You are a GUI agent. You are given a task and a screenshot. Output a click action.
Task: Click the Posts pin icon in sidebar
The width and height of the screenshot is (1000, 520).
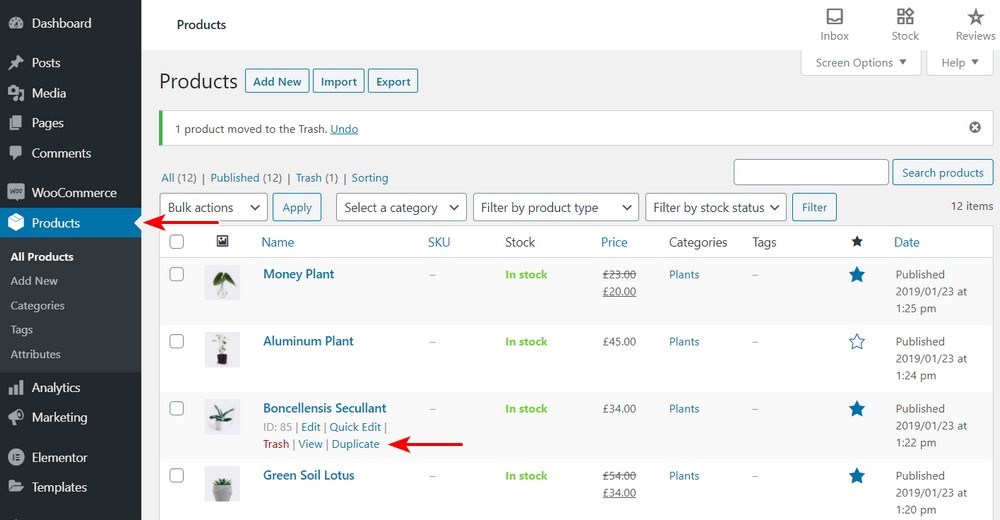tap(16, 63)
